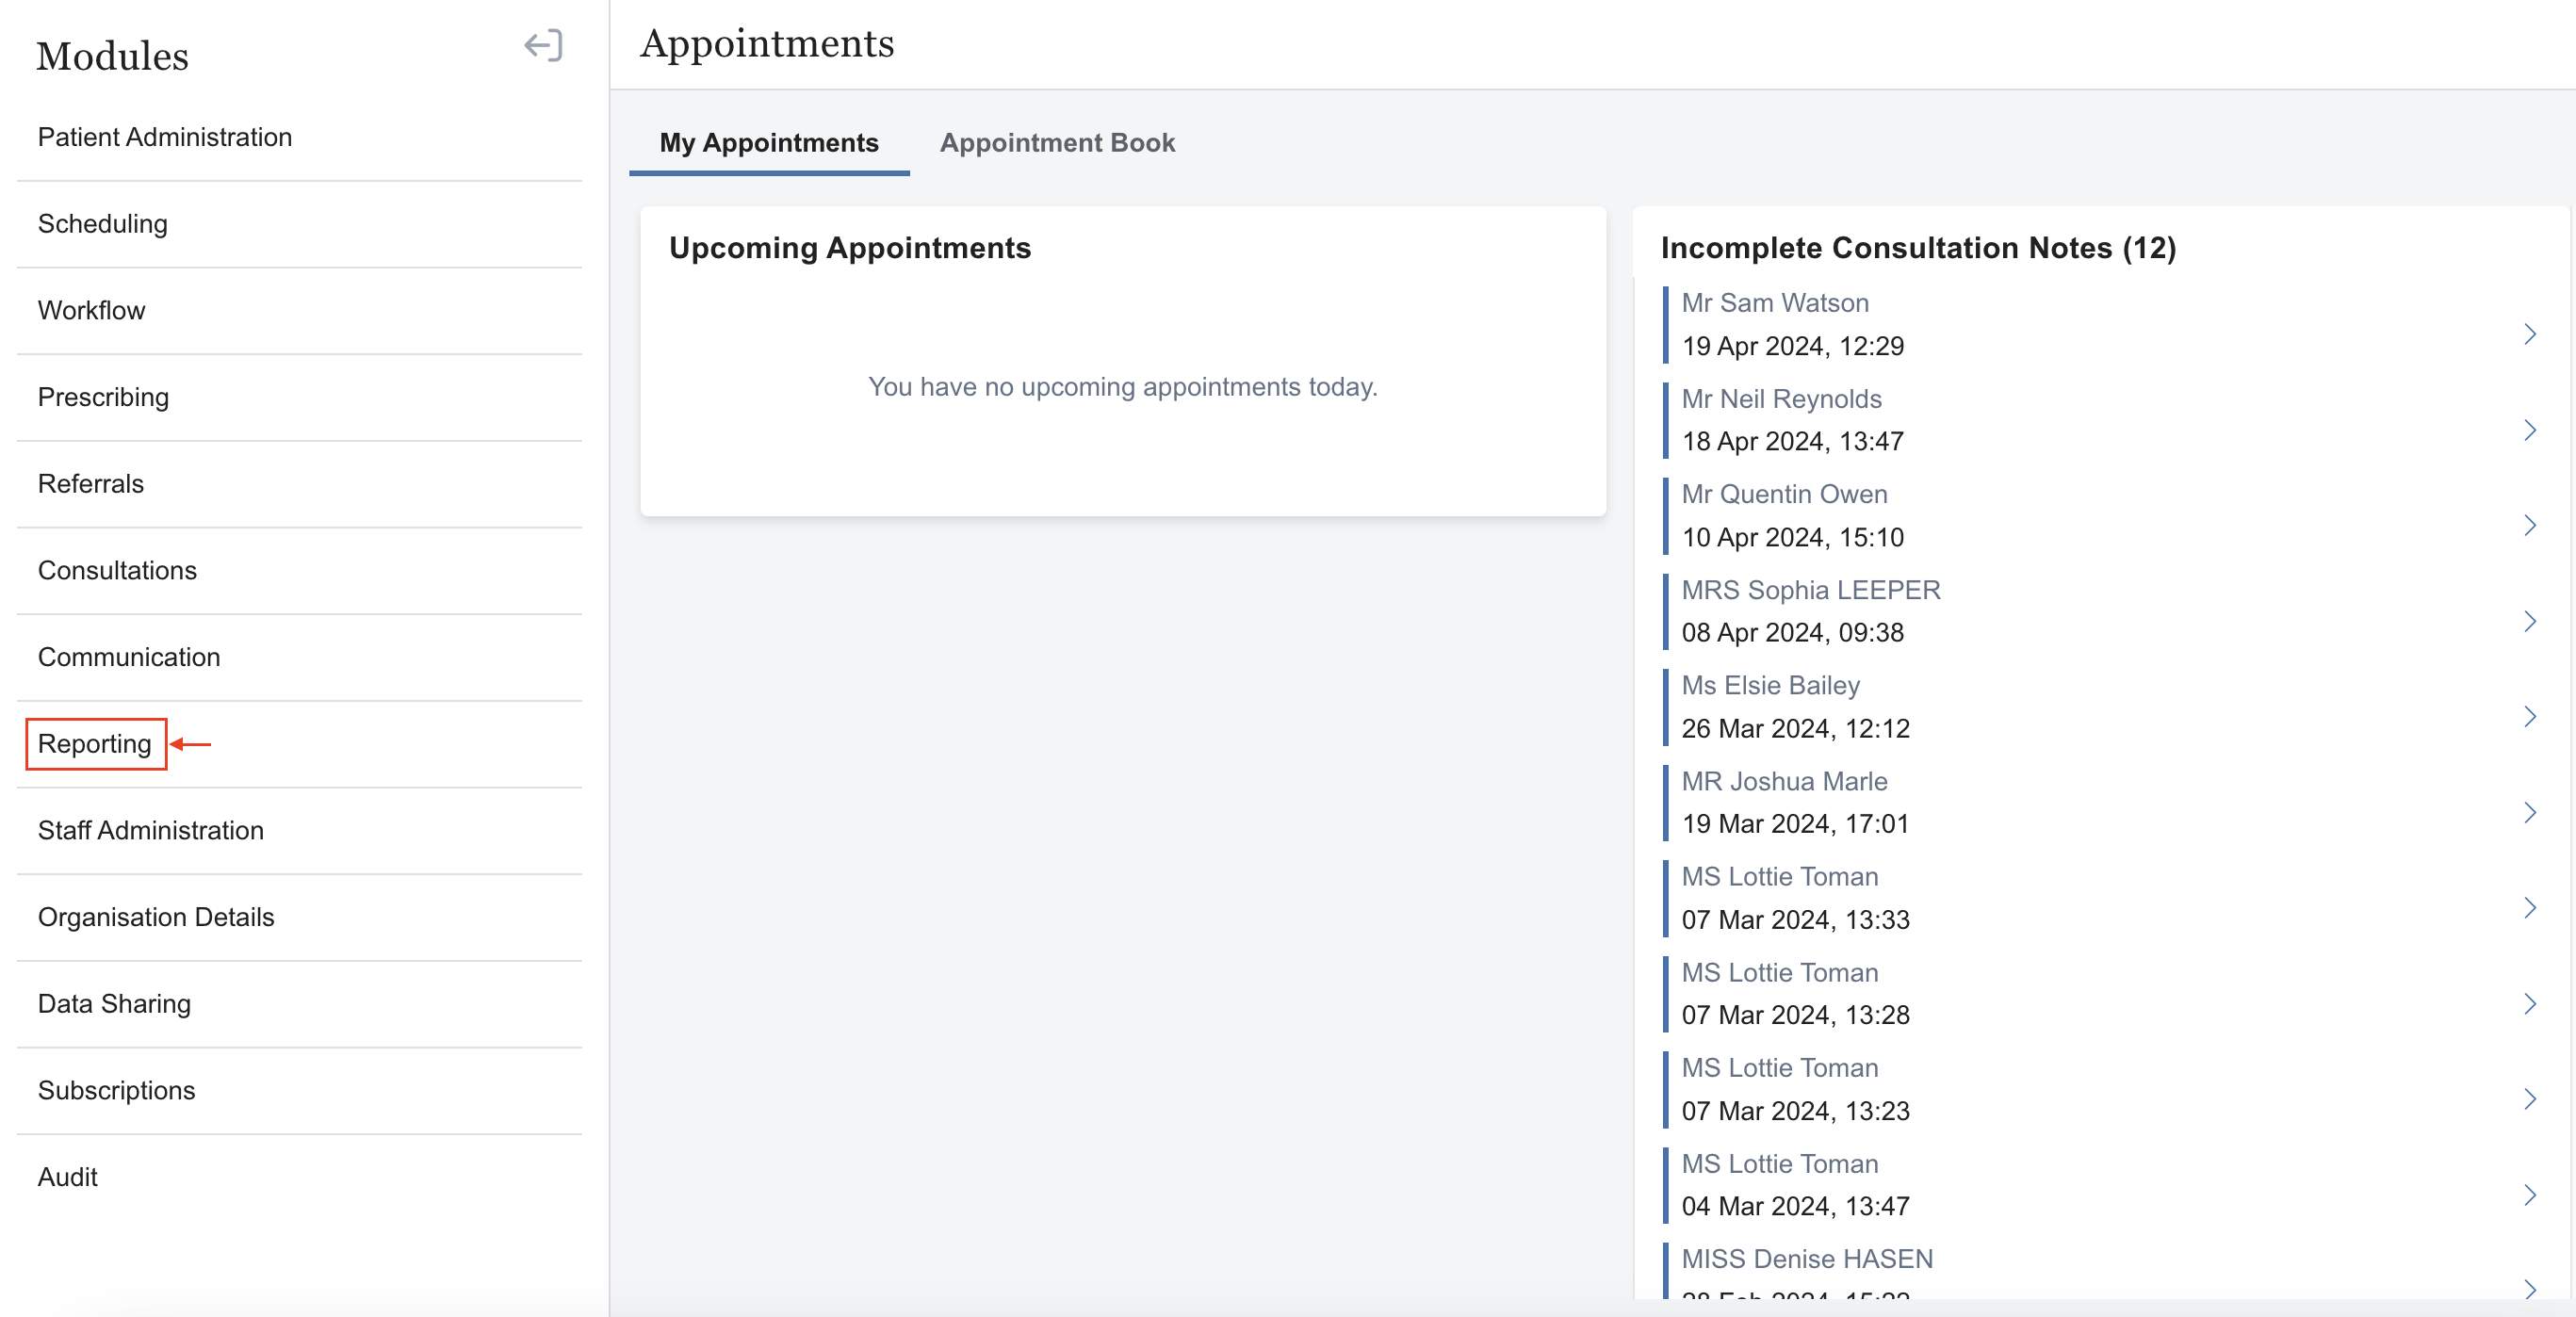Open the MRS Sophia LEEPER note arrow
The image size is (2576, 1317).
click(2529, 621)
